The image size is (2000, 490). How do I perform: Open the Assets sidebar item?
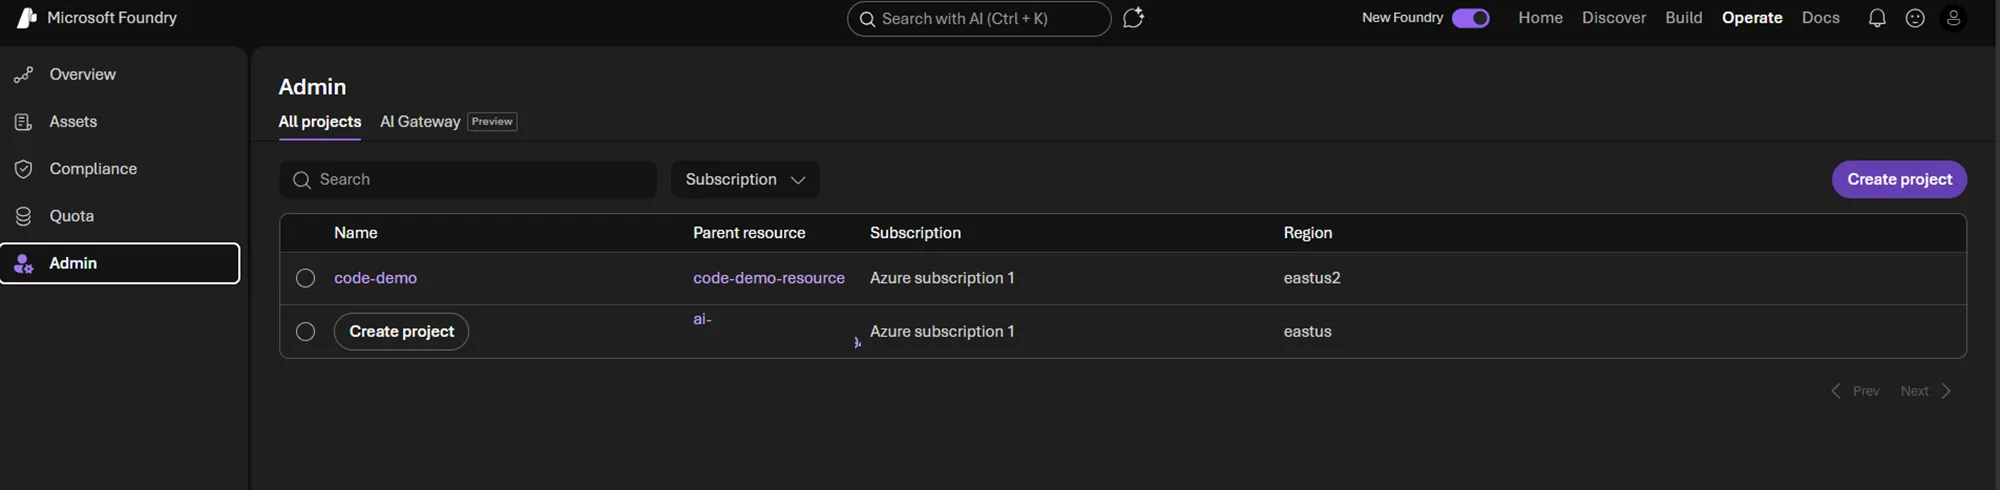tap(120, 122)
